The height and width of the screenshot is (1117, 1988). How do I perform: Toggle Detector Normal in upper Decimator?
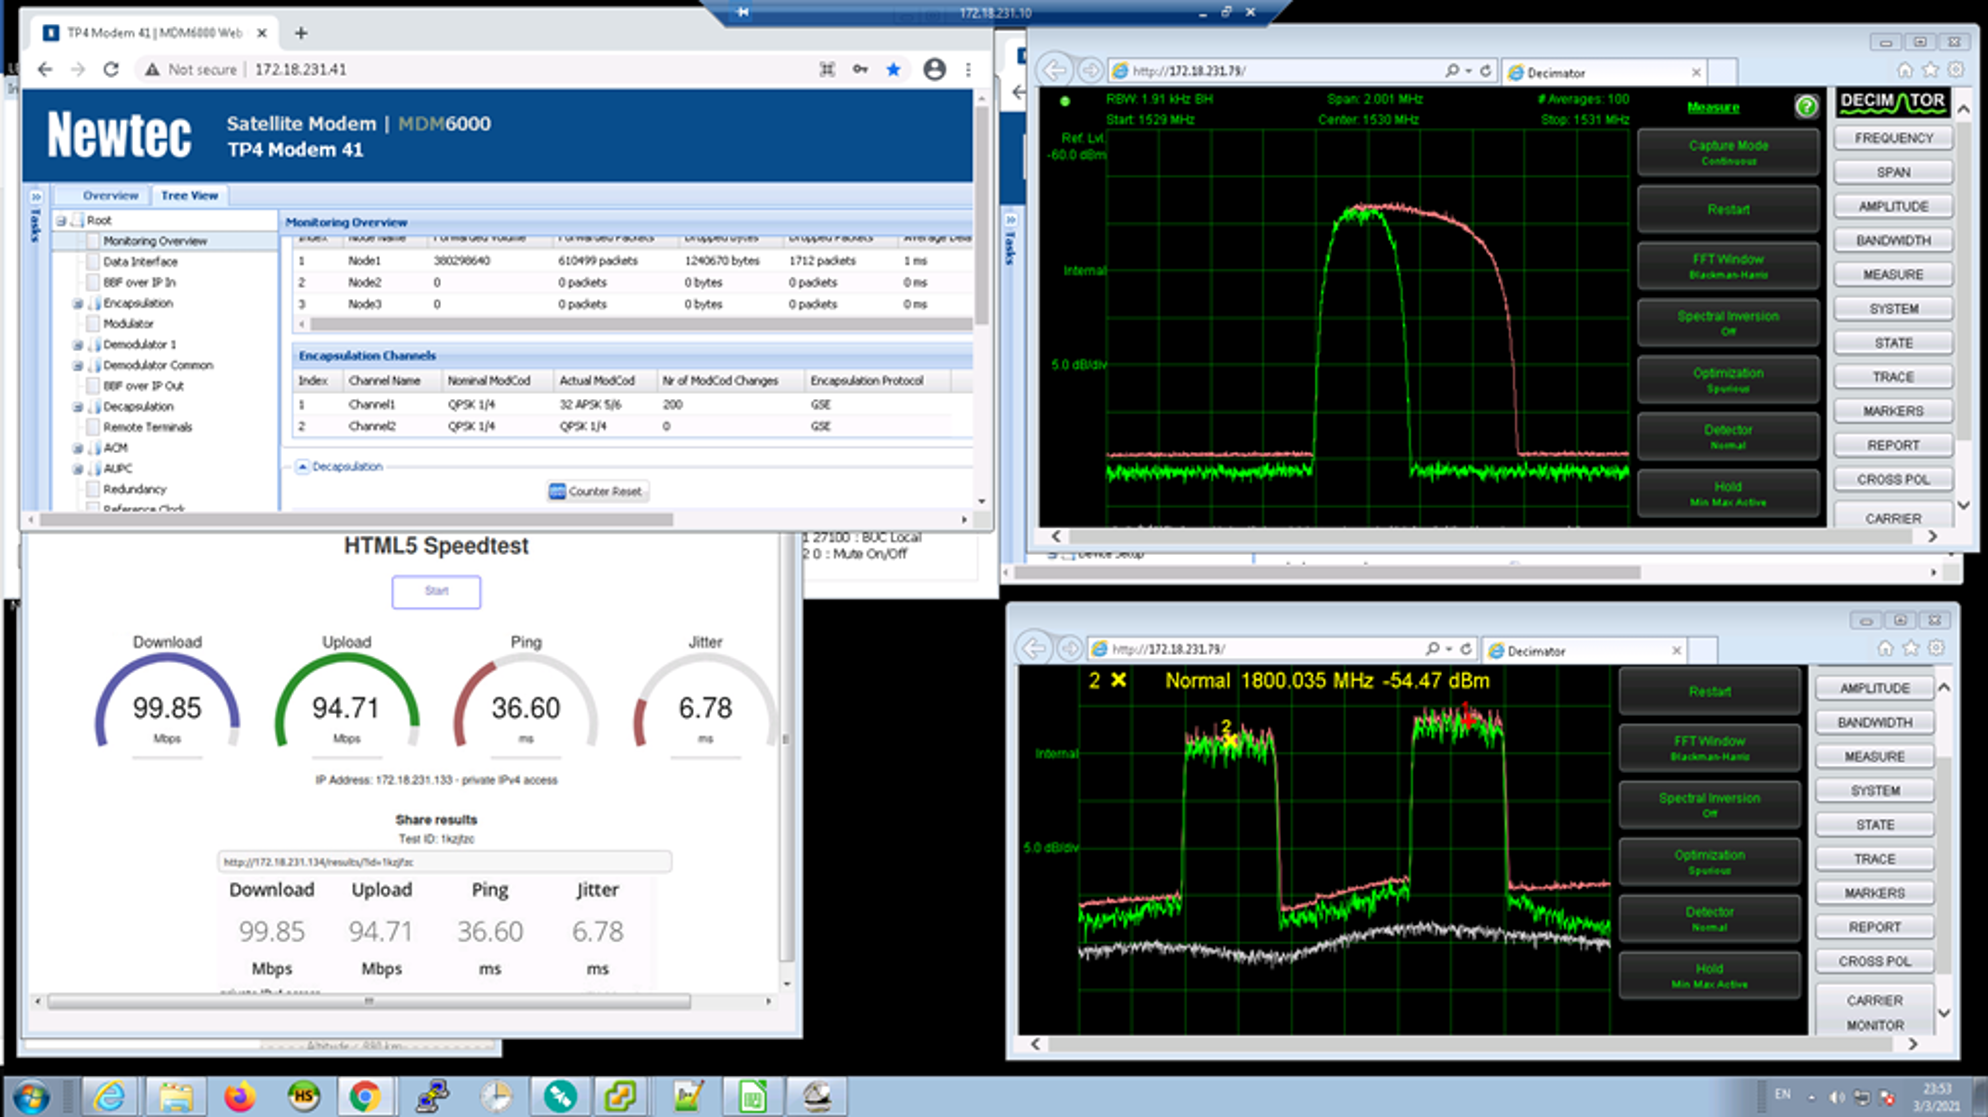pos(1728,437)
